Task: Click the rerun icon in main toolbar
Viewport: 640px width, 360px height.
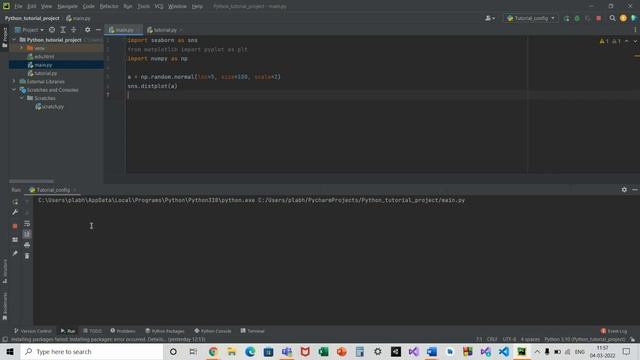Action: tap(566, 18)
